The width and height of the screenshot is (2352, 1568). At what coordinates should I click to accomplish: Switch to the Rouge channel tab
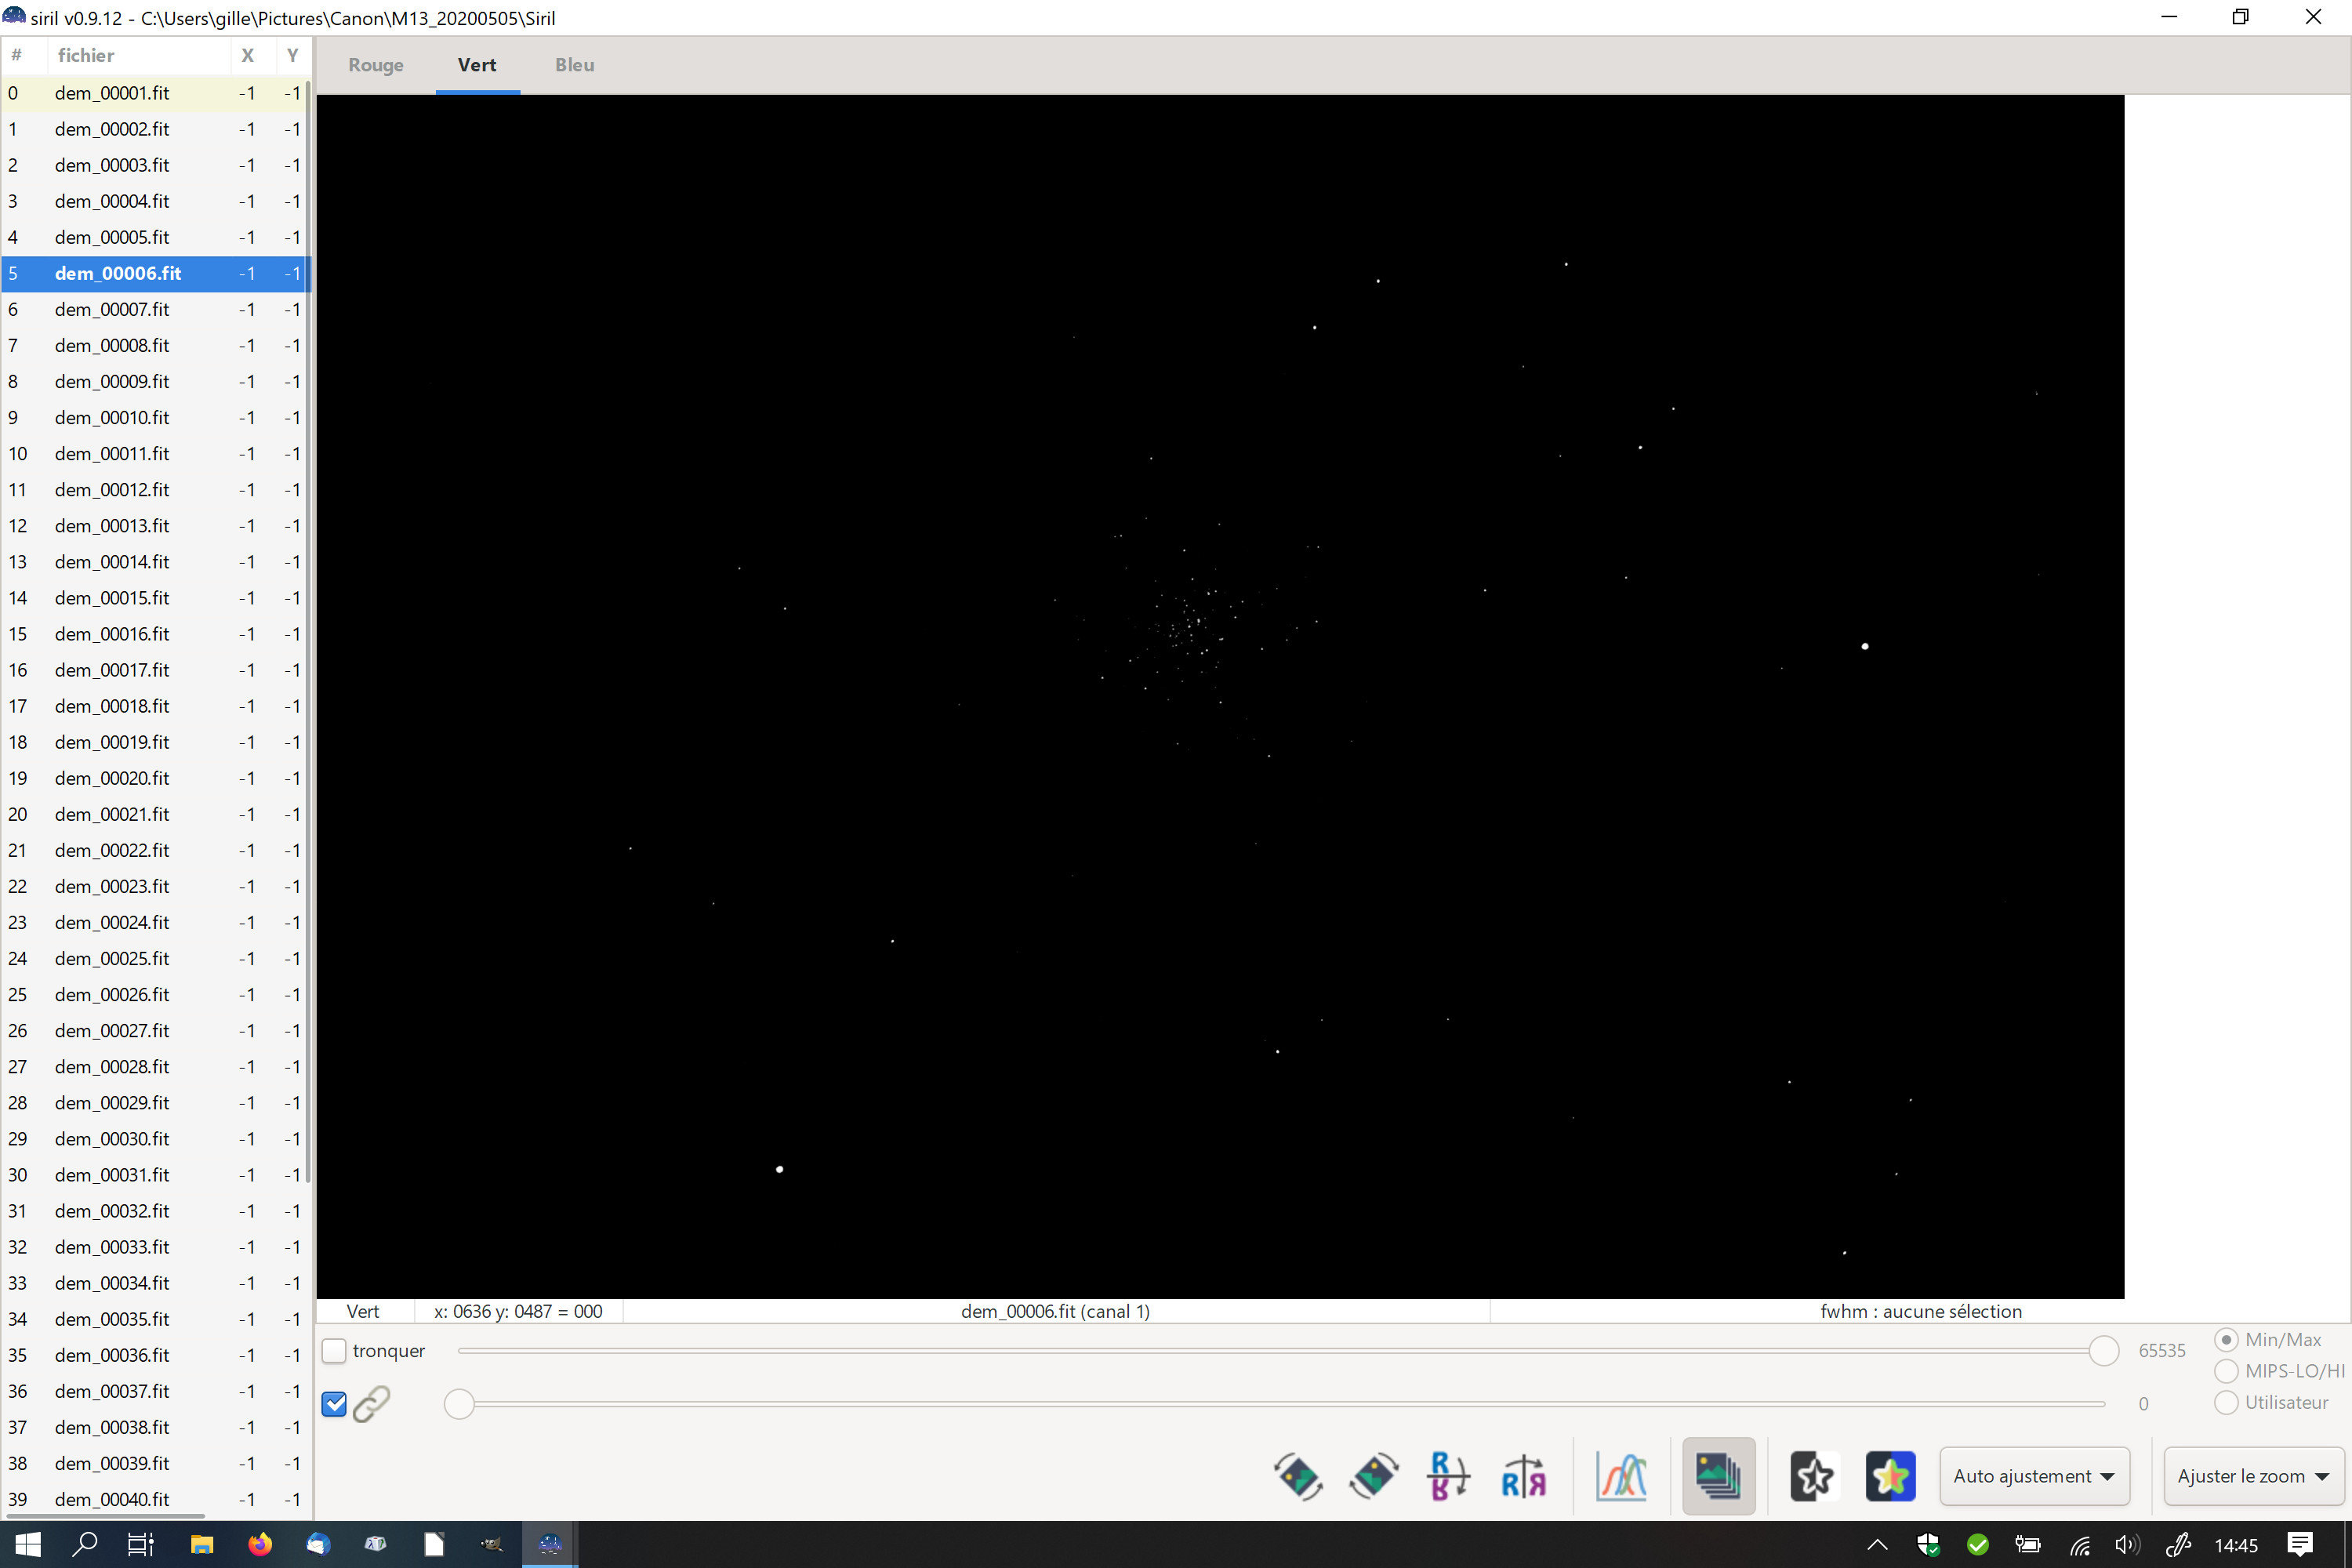[376, 65]
